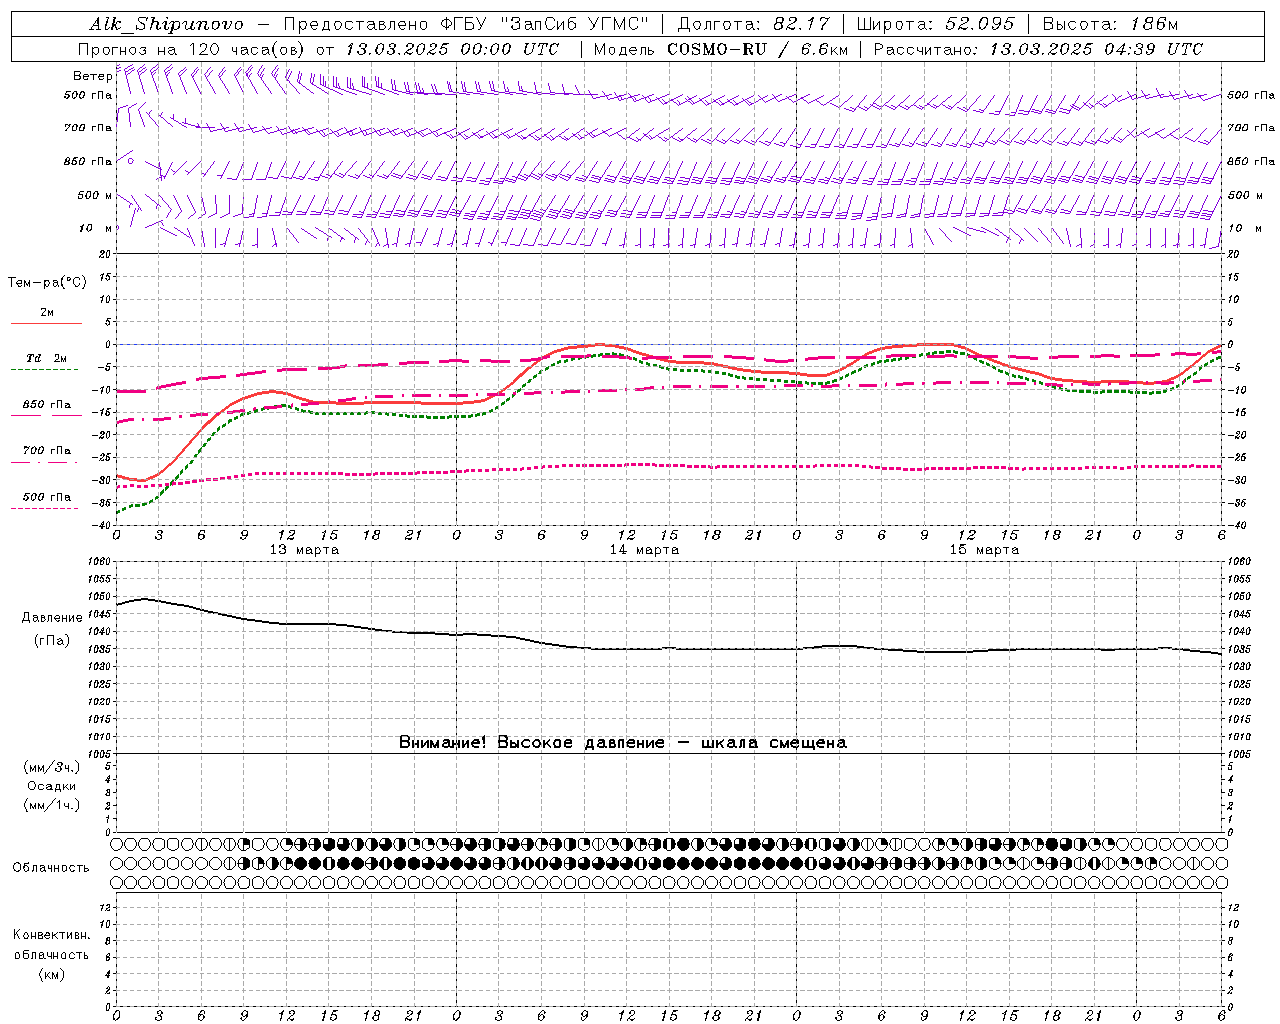Select the Высота: 186м value

pyautogui.click(x=1110, y=24)
